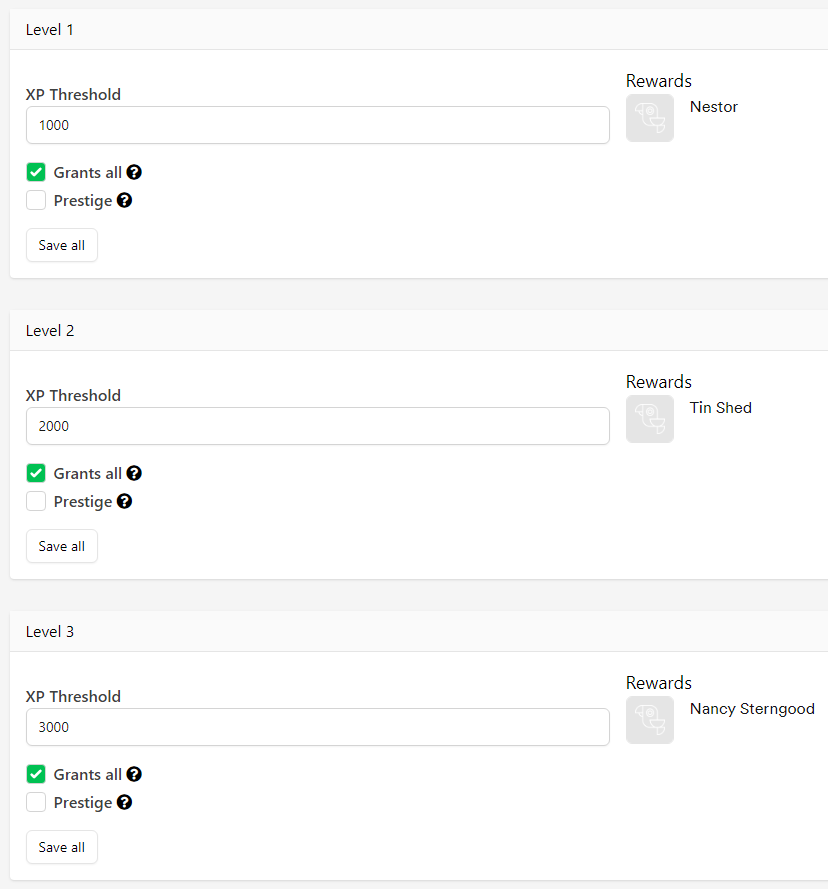Click the Nancy Sterngood reward image icon
828x889 pixels.
click(650, 720)
